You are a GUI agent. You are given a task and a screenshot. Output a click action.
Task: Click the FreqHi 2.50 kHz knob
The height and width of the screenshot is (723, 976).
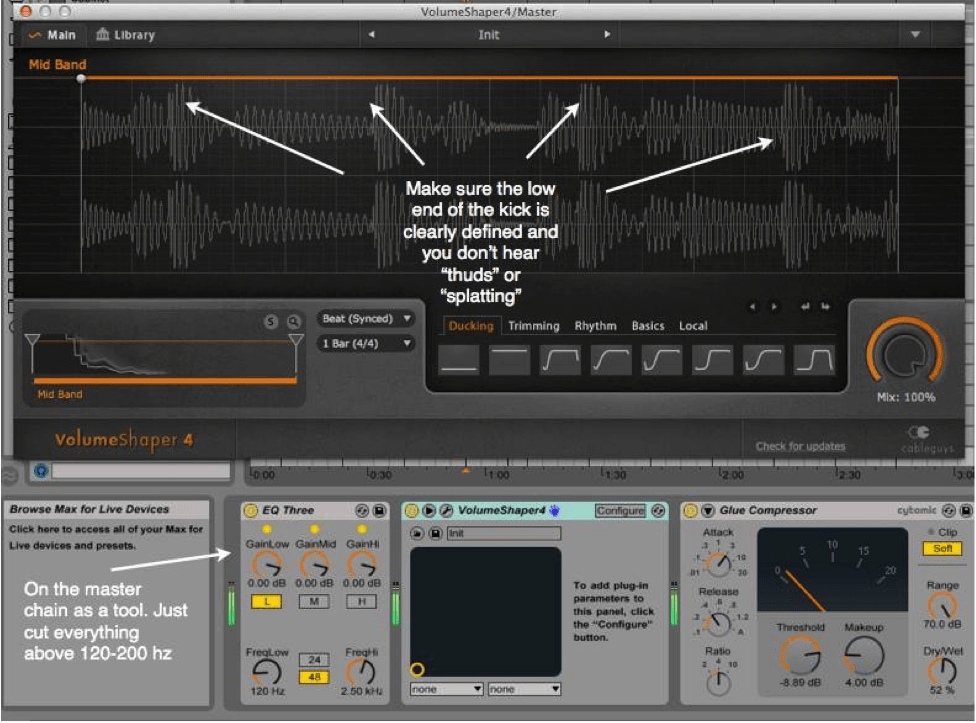pos(360,673)
